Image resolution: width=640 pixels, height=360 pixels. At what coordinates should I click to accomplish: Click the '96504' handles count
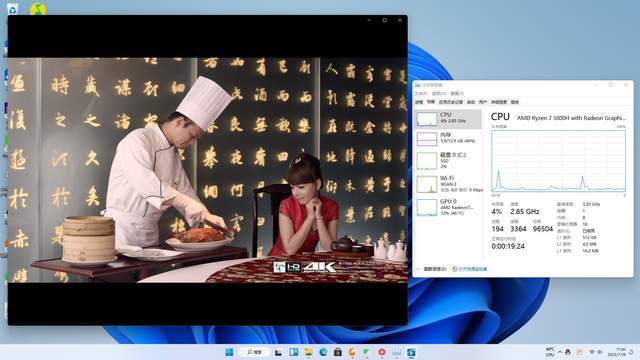click(x=543, y=229)
